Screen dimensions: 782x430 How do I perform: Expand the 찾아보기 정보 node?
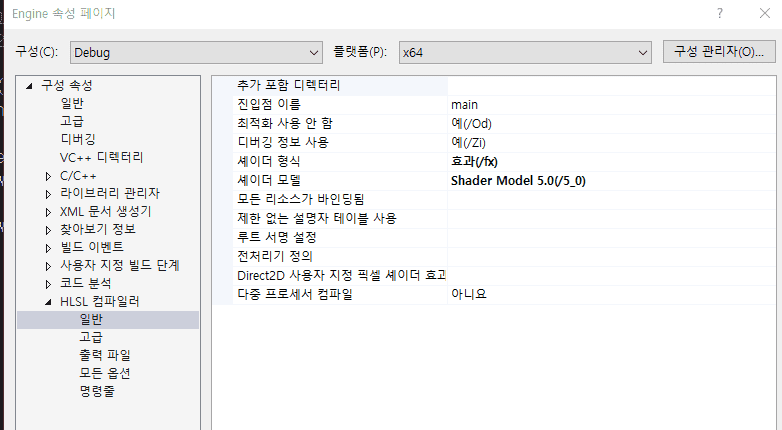click(48, 230)
